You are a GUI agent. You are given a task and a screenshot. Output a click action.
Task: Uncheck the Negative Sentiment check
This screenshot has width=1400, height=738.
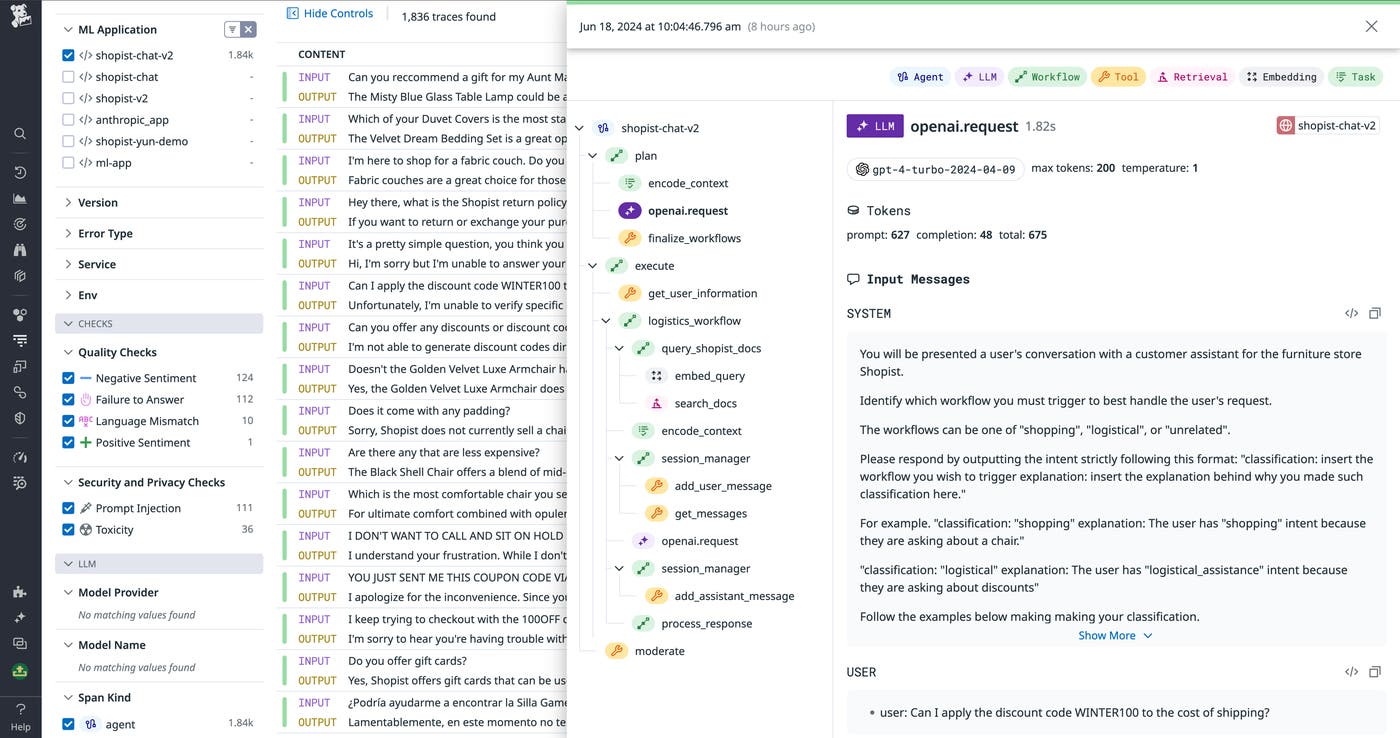[68, 378]
